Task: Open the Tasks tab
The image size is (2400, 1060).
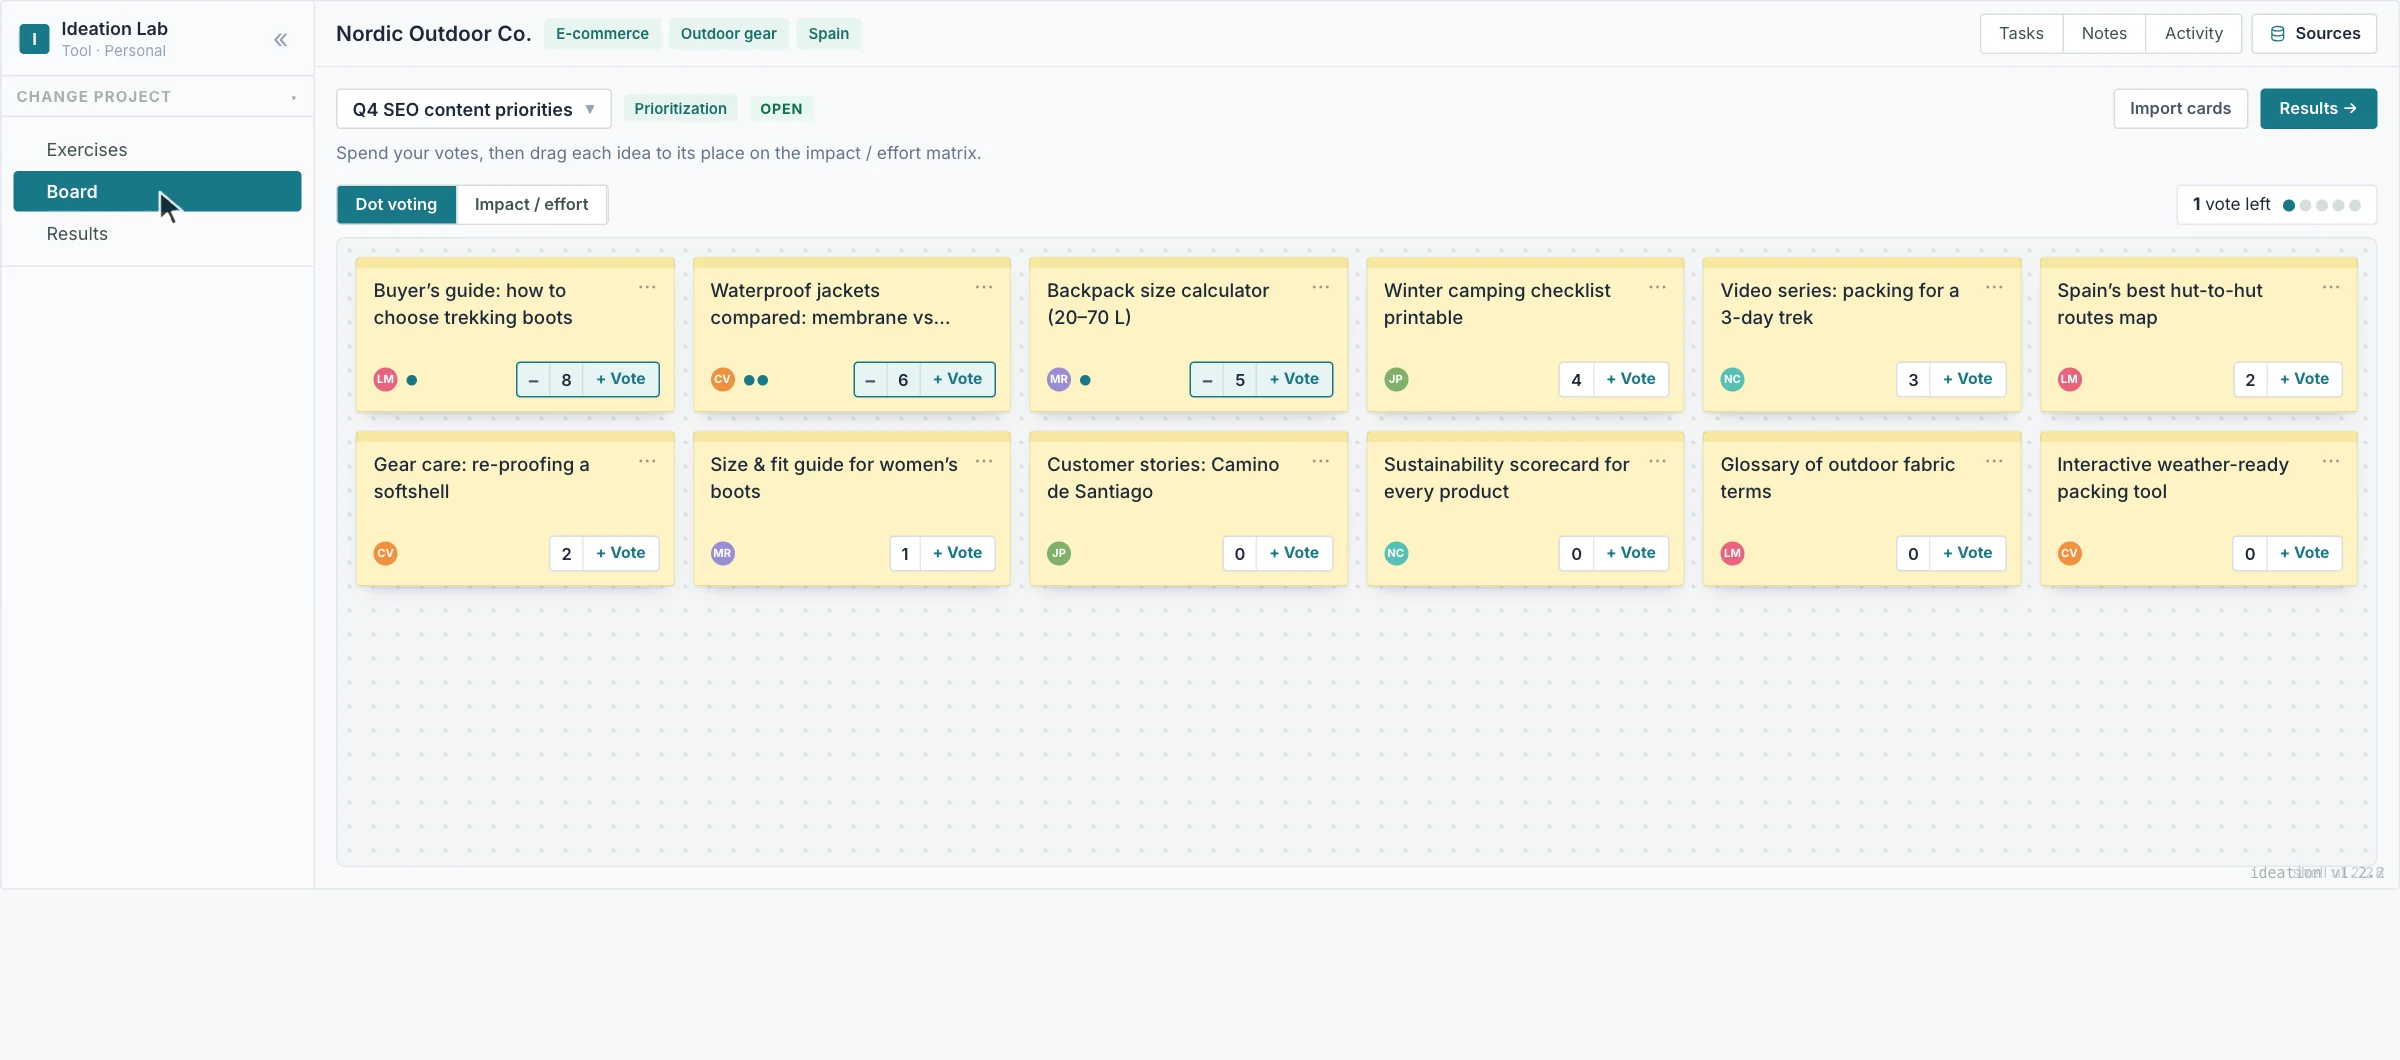Action: point(2021,34)
